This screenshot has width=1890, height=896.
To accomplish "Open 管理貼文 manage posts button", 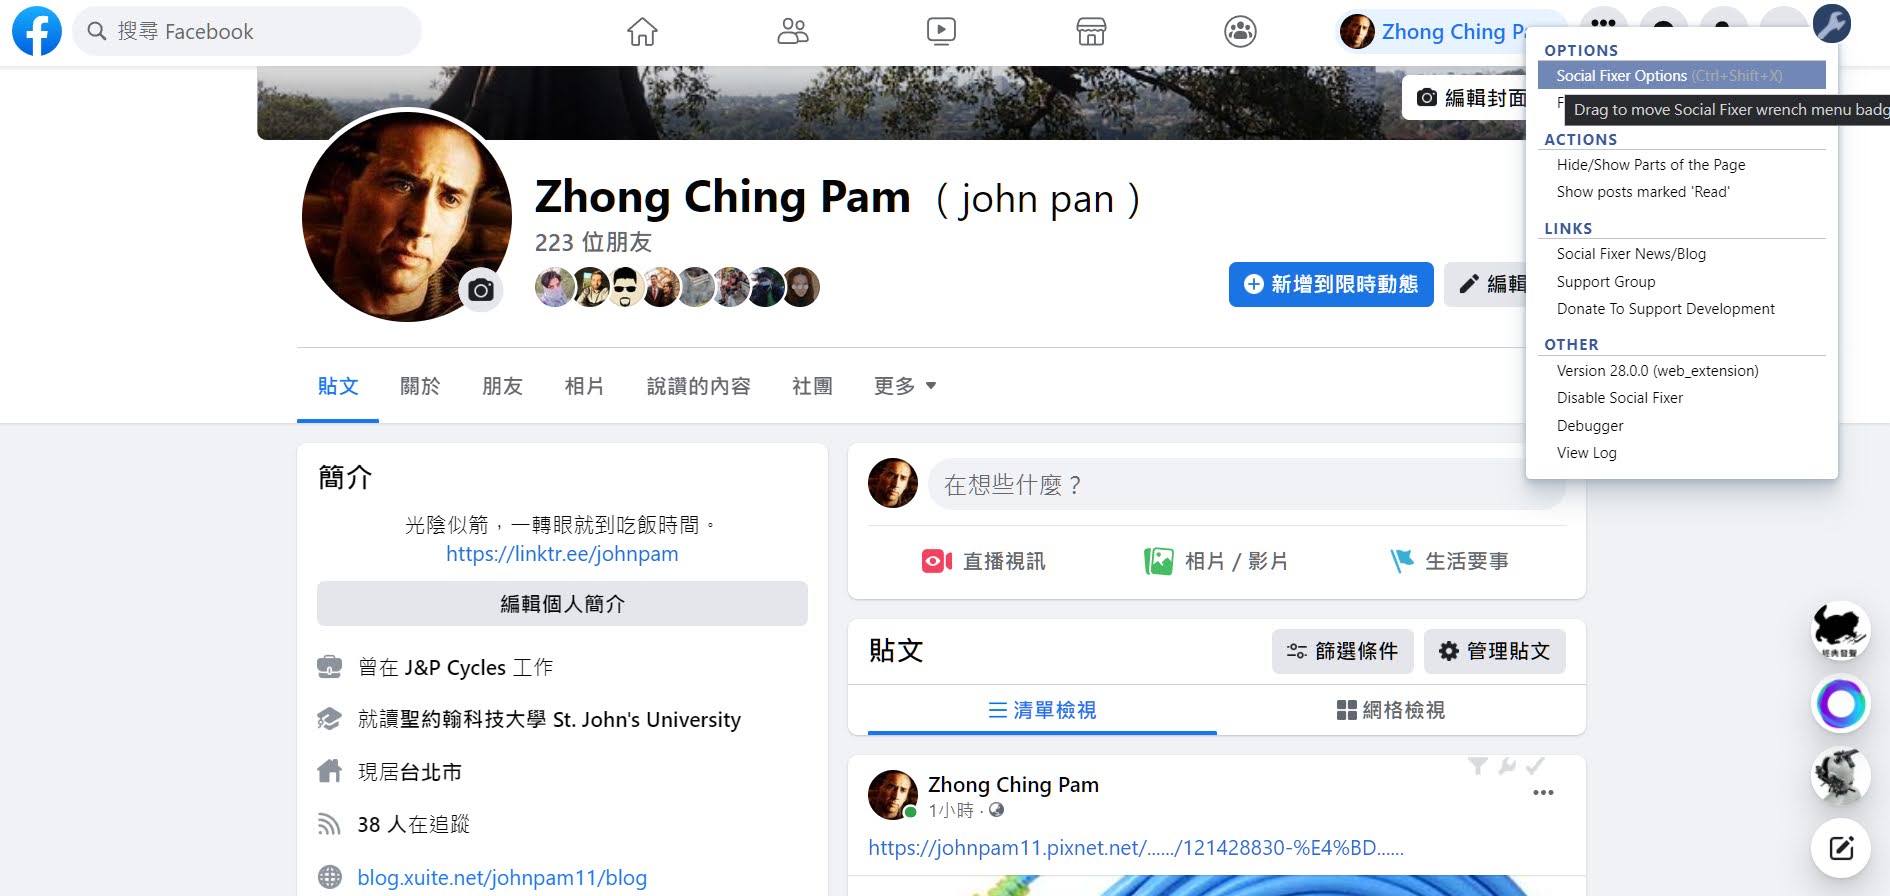I will coord(1494,651).
